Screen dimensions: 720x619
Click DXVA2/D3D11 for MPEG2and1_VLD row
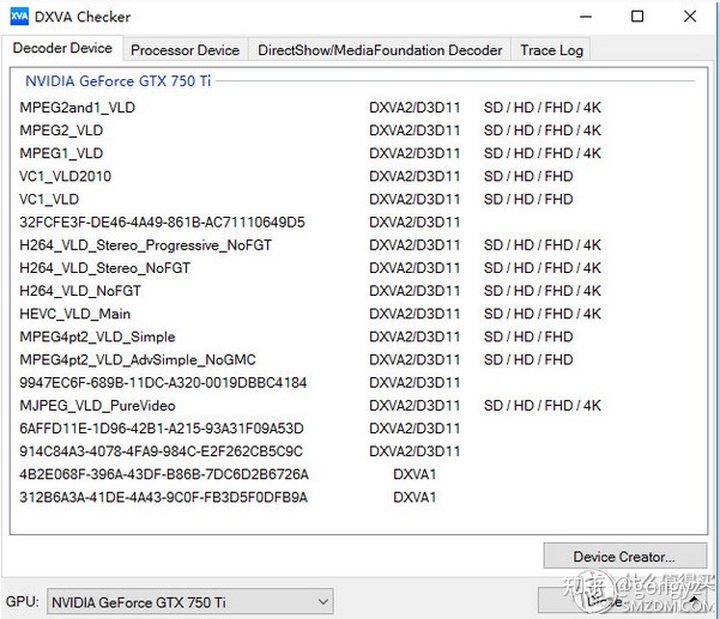414,107
